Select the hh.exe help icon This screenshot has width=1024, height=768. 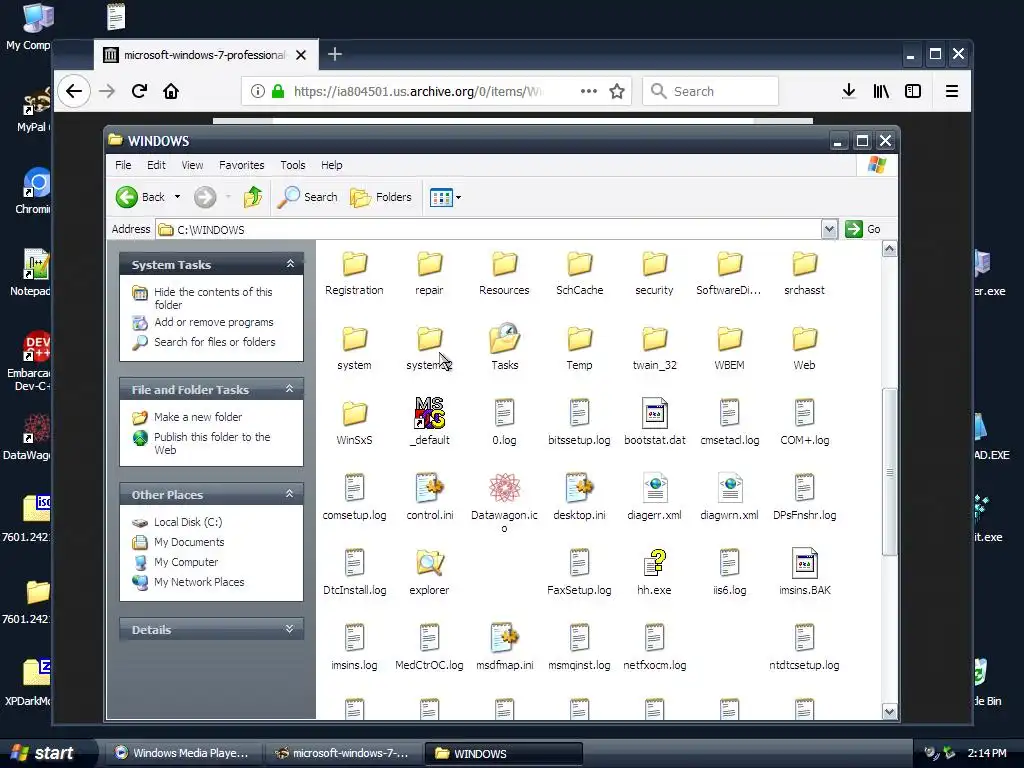tap(654, 572)
